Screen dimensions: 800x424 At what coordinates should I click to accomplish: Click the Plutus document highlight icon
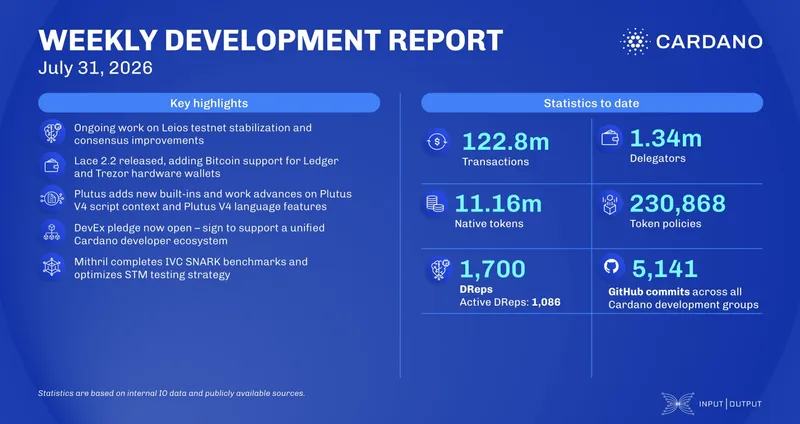pyautogui.click(x=52, y=198)
